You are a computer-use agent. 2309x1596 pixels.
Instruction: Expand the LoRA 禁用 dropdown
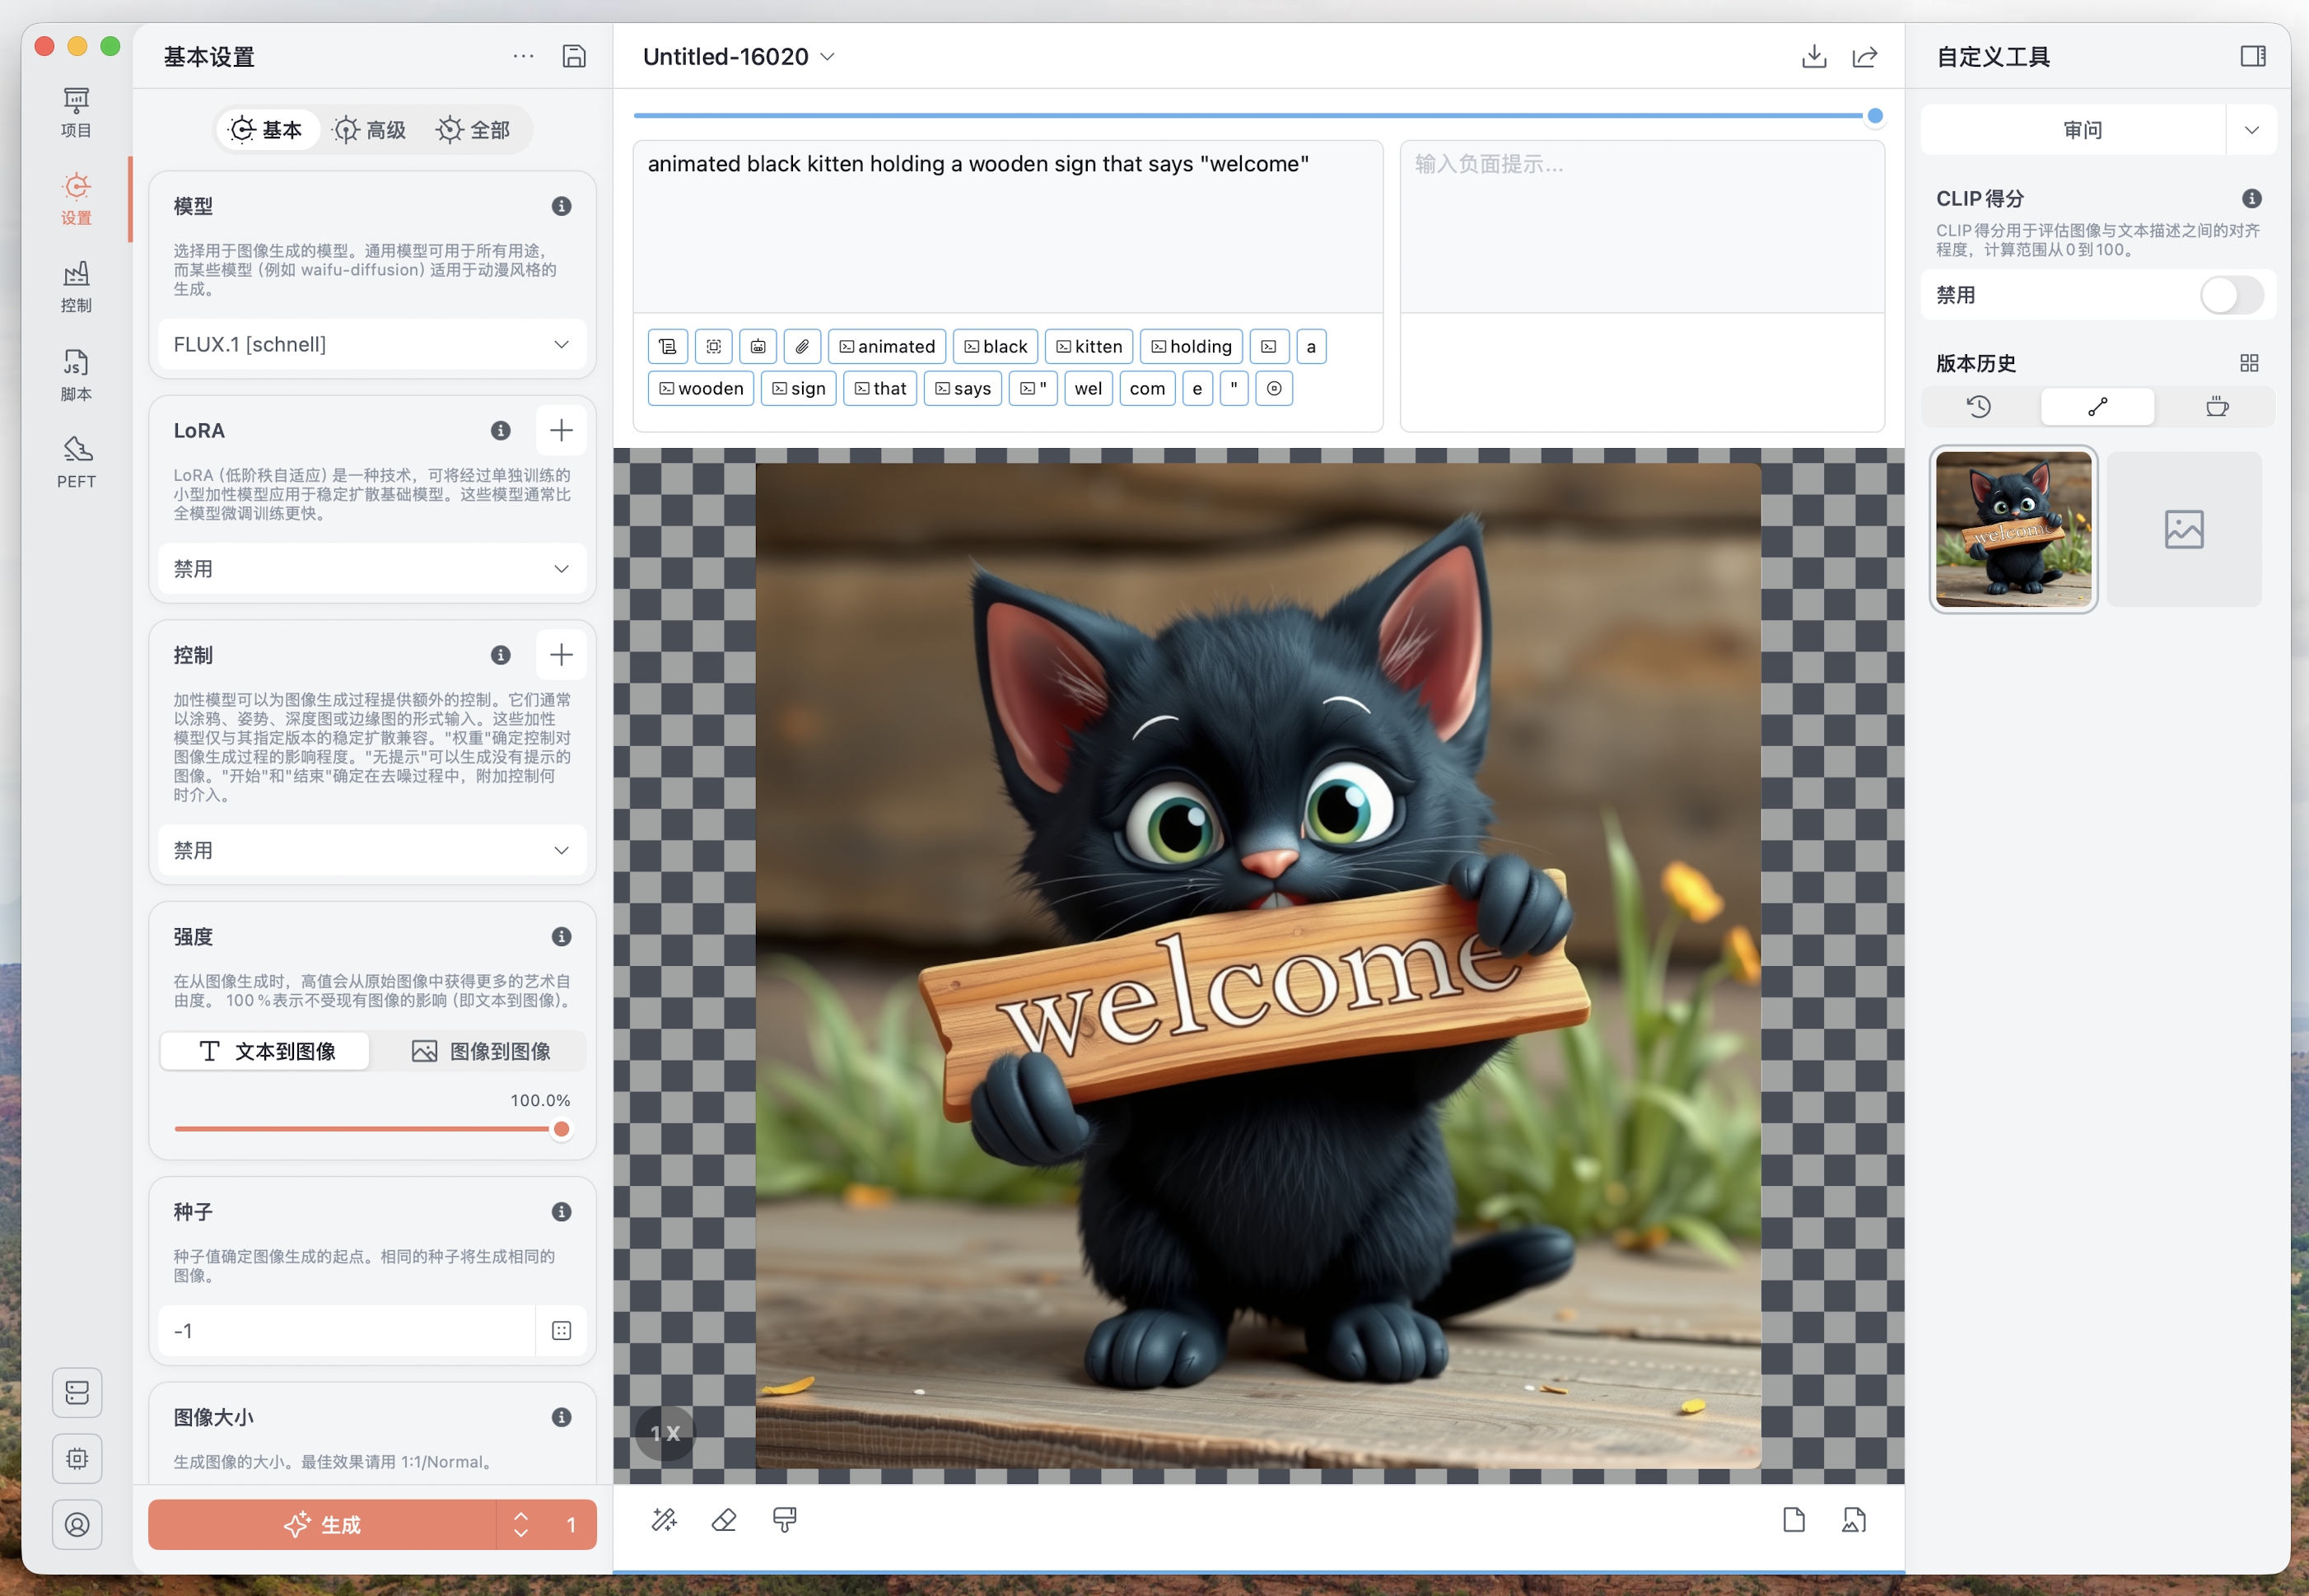[x=372, y=569]
